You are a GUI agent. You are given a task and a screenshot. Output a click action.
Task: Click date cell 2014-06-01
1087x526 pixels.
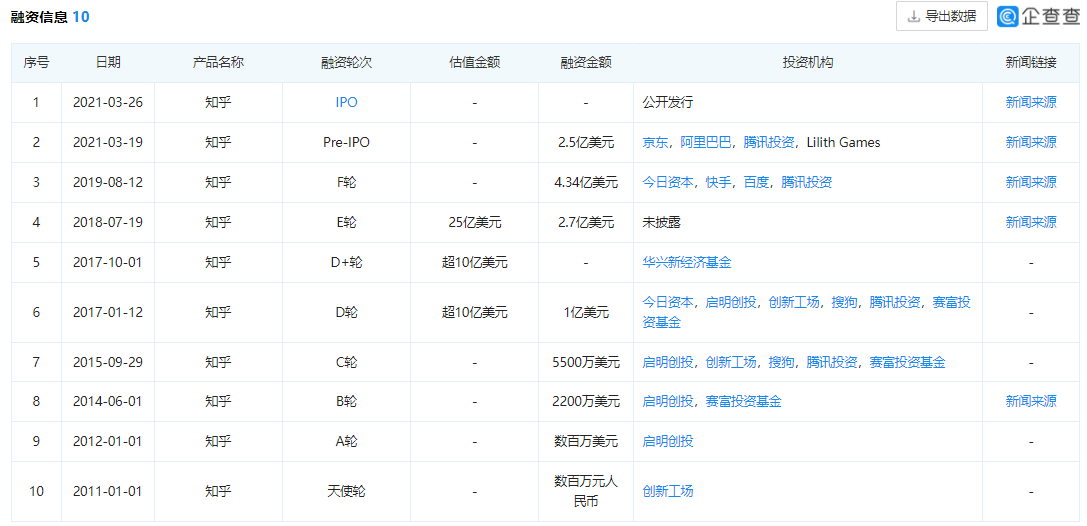(x=108, y=401)
